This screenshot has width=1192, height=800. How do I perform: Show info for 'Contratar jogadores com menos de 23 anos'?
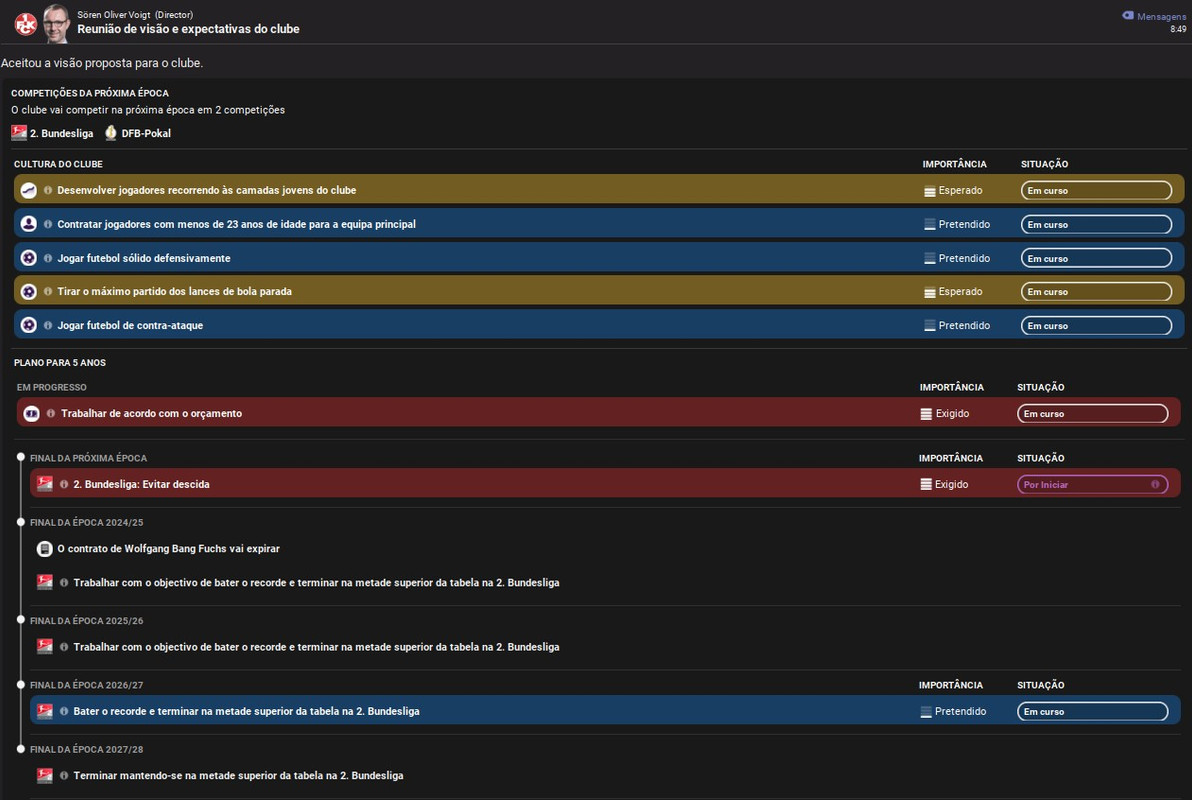(48, 224)
